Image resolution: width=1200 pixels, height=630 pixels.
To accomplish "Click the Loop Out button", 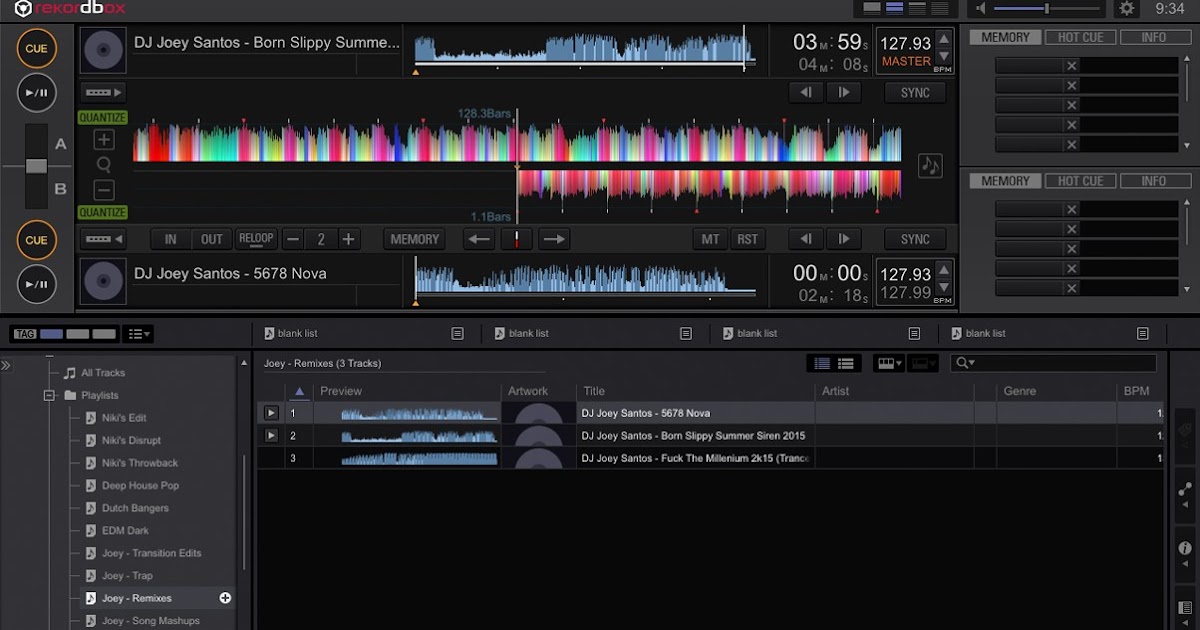I will [211, 239].
